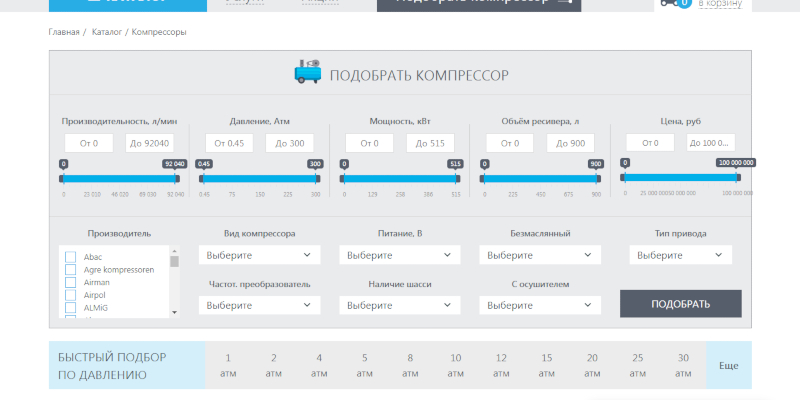This screenshot has width=800, height=400.
Task: Click the blue compressor icon in header
Action: [308, 72]
